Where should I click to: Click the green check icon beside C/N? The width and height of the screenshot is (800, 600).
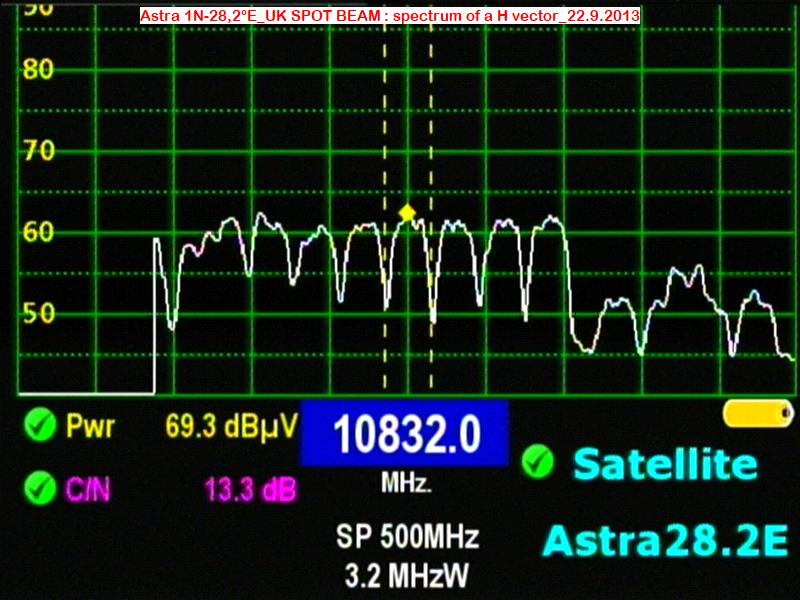tap(40, 489)
